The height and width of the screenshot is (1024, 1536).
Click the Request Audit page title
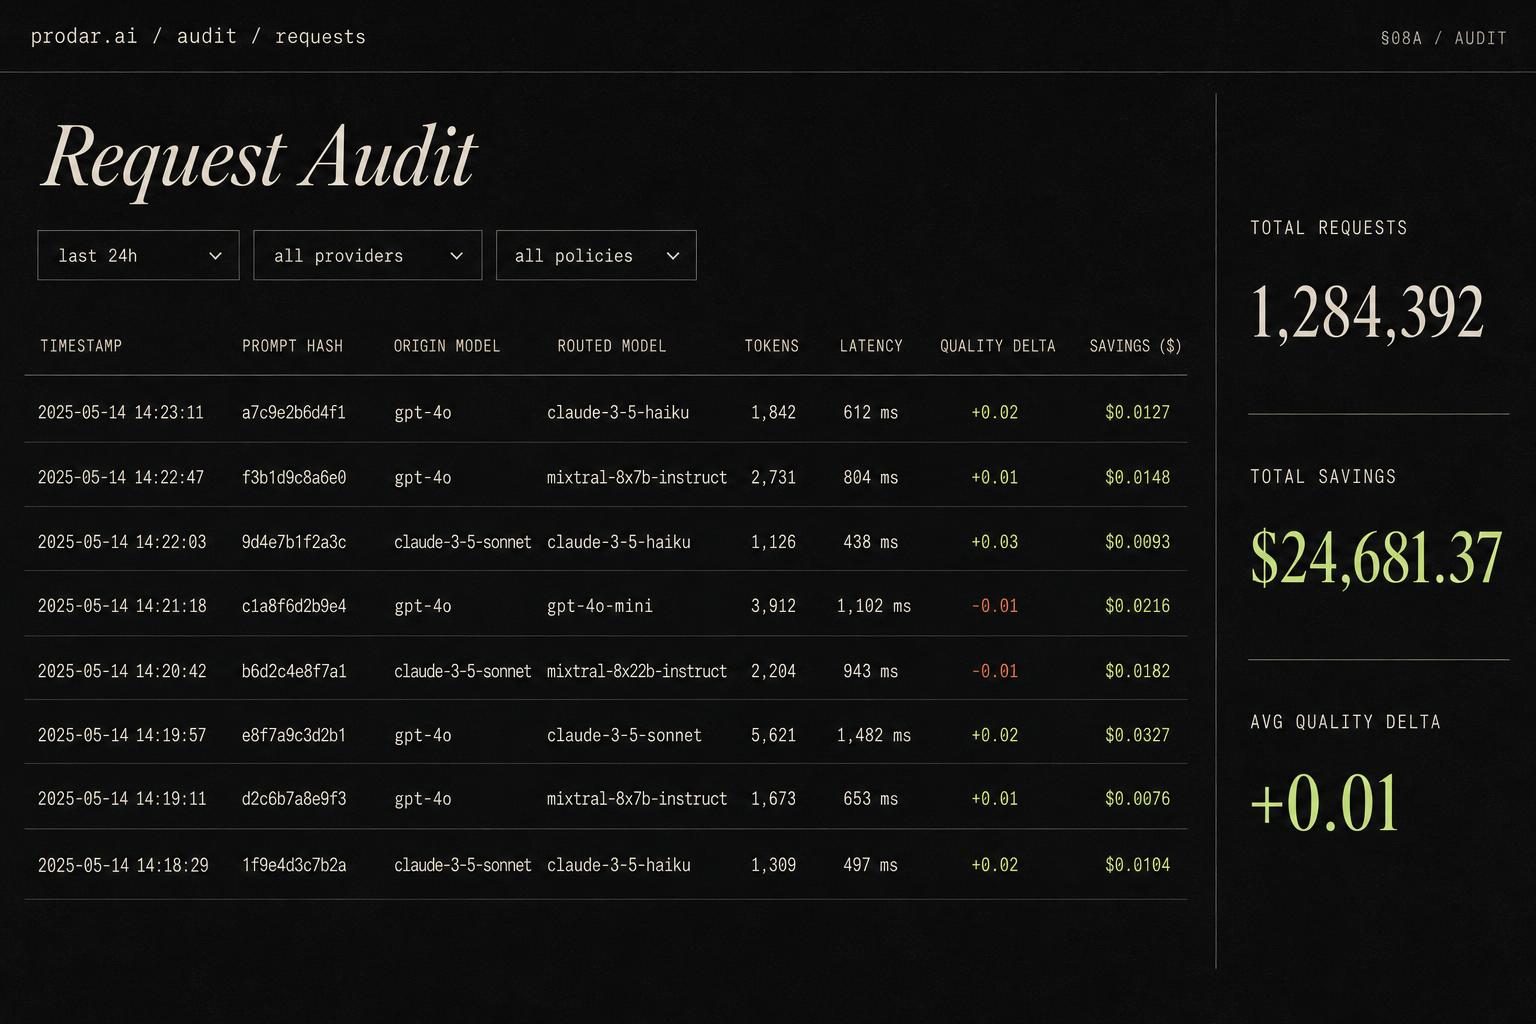point(259,158)
